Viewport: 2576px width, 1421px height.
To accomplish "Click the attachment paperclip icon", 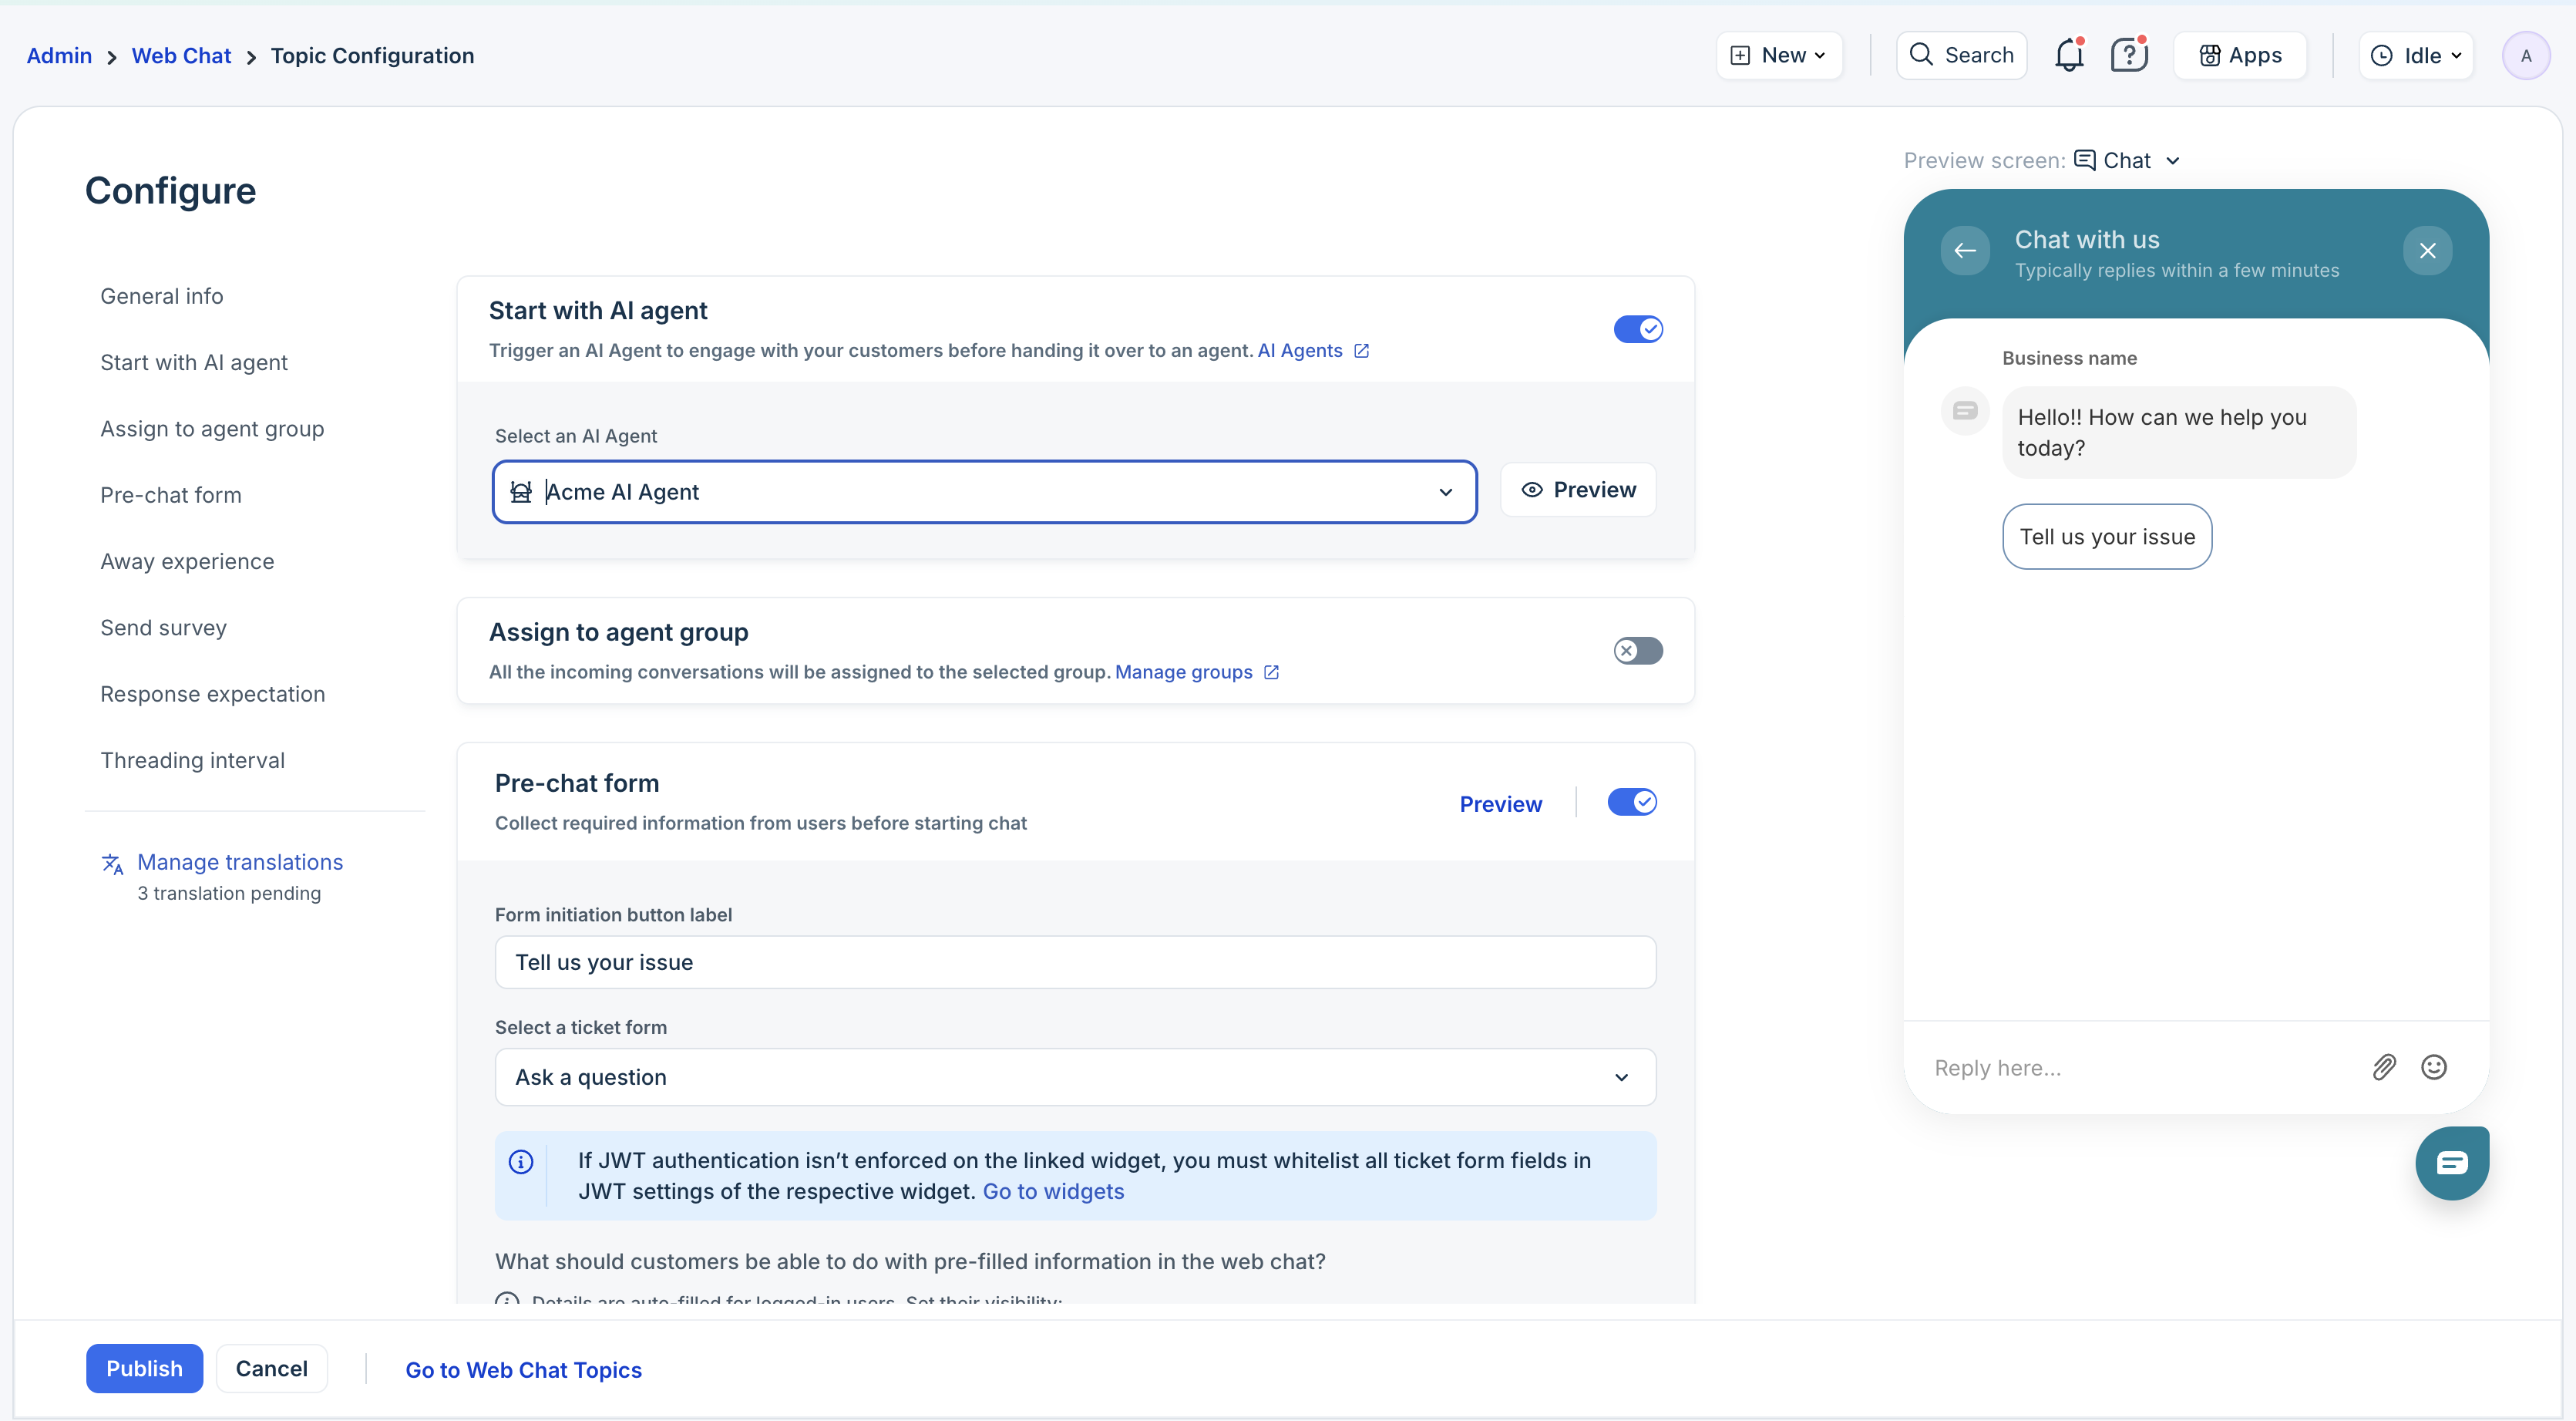I will (2384, 1067).
